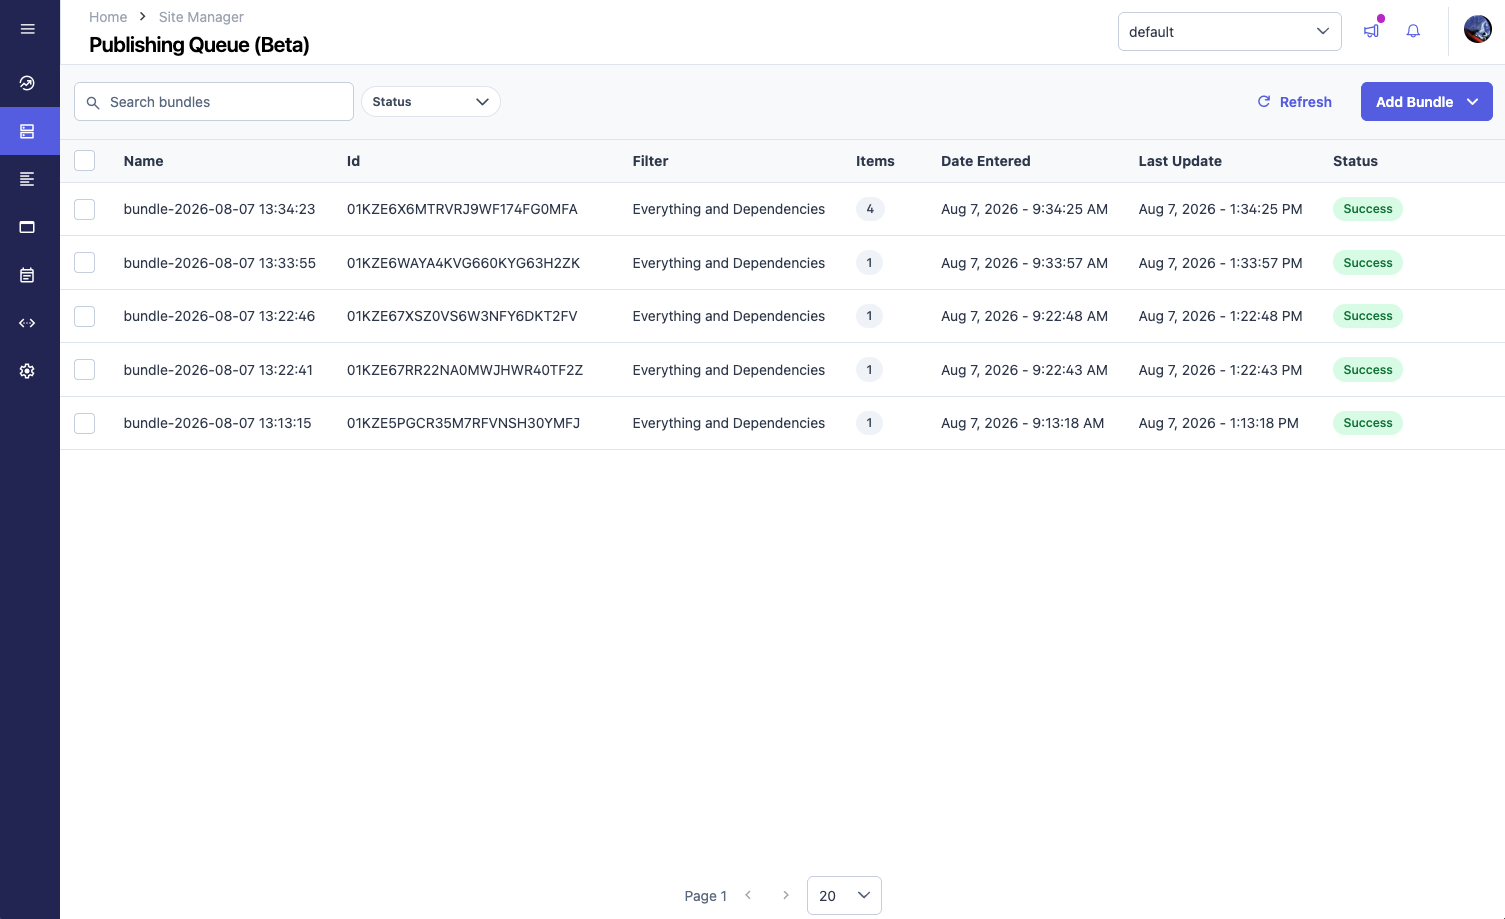Viewport: 1505px width, 919px height.
Task: Open the default site selector dropdown
Action: click(x=1230, y=32)
